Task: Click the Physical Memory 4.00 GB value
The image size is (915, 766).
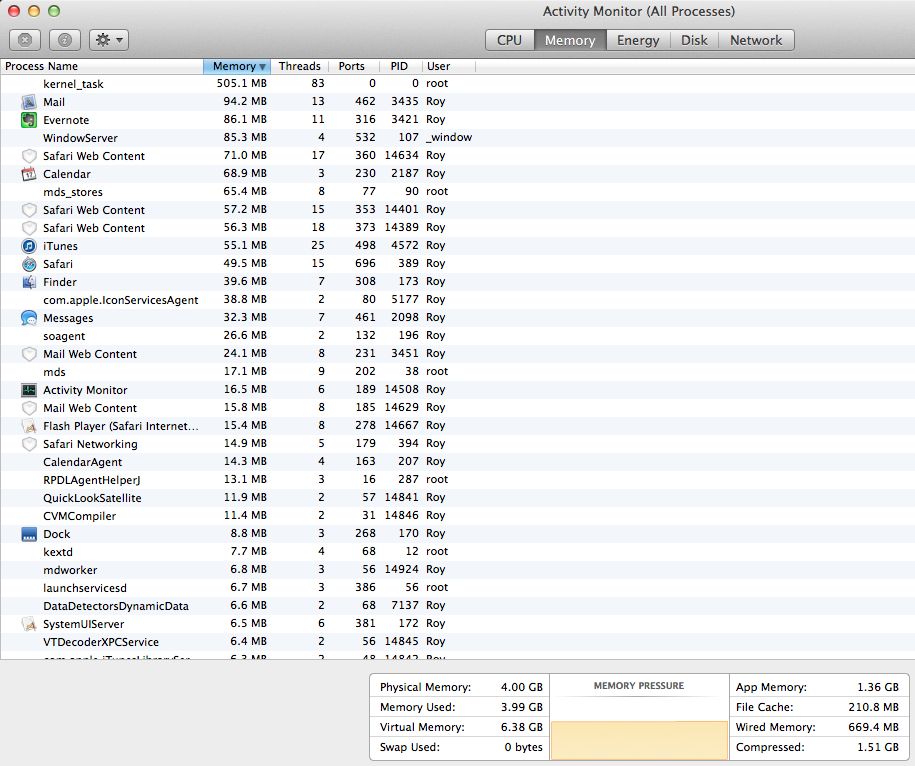Action: 522,687
